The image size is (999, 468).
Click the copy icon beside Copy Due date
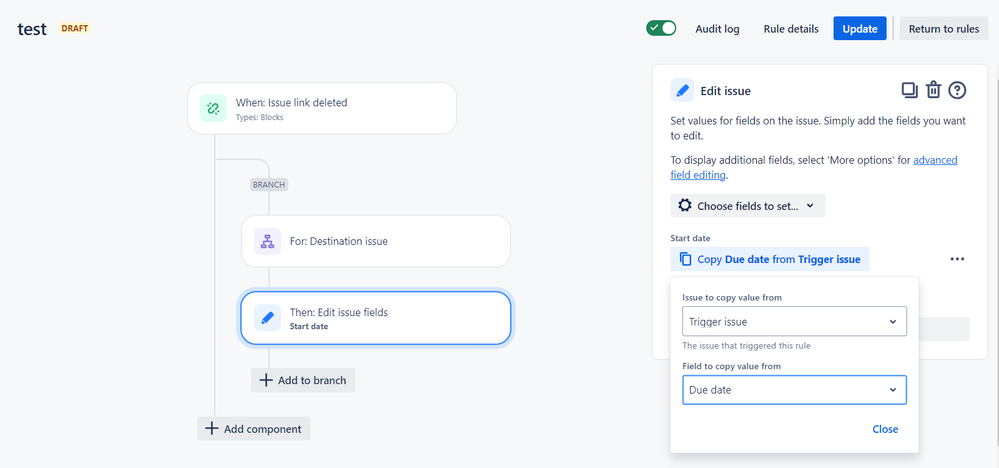(x=685, y=259)
